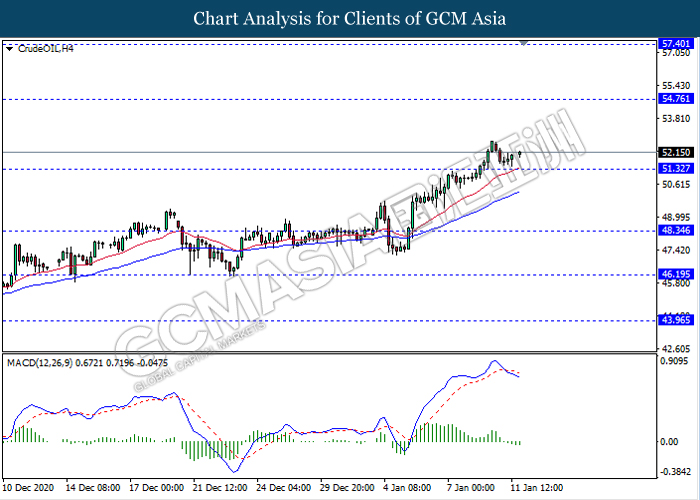Click the 53.810 price axis value

tap(676, 119)
